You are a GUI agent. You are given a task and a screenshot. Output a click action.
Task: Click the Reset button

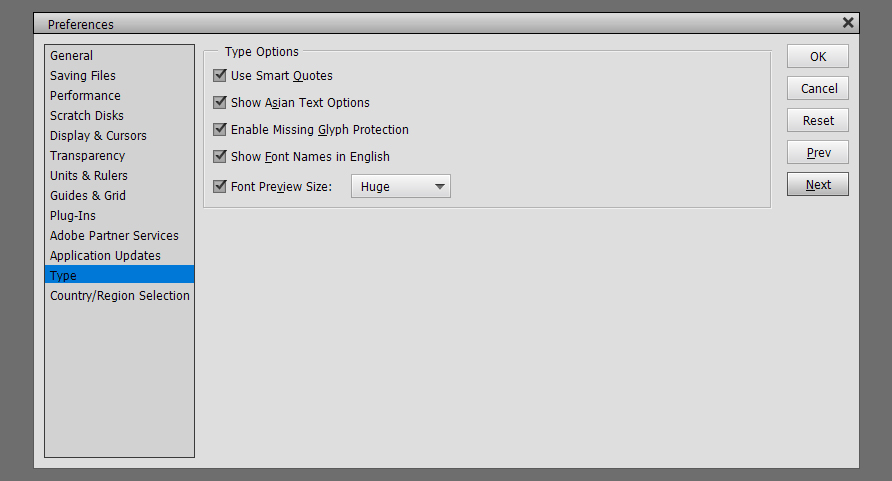[817, 120]
